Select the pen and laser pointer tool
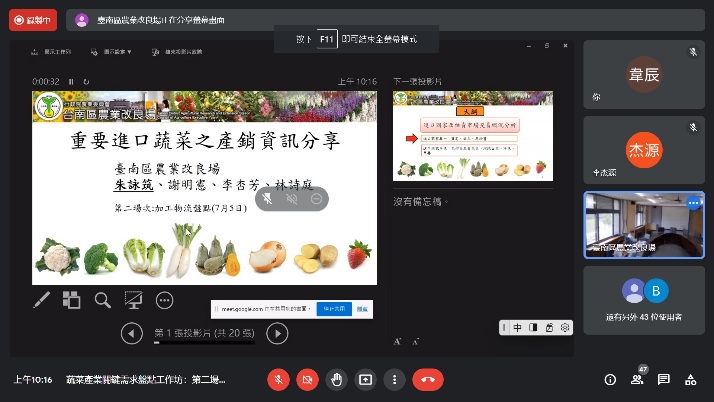Viewport: 714px width, 402px height. [x=42, y=299]
